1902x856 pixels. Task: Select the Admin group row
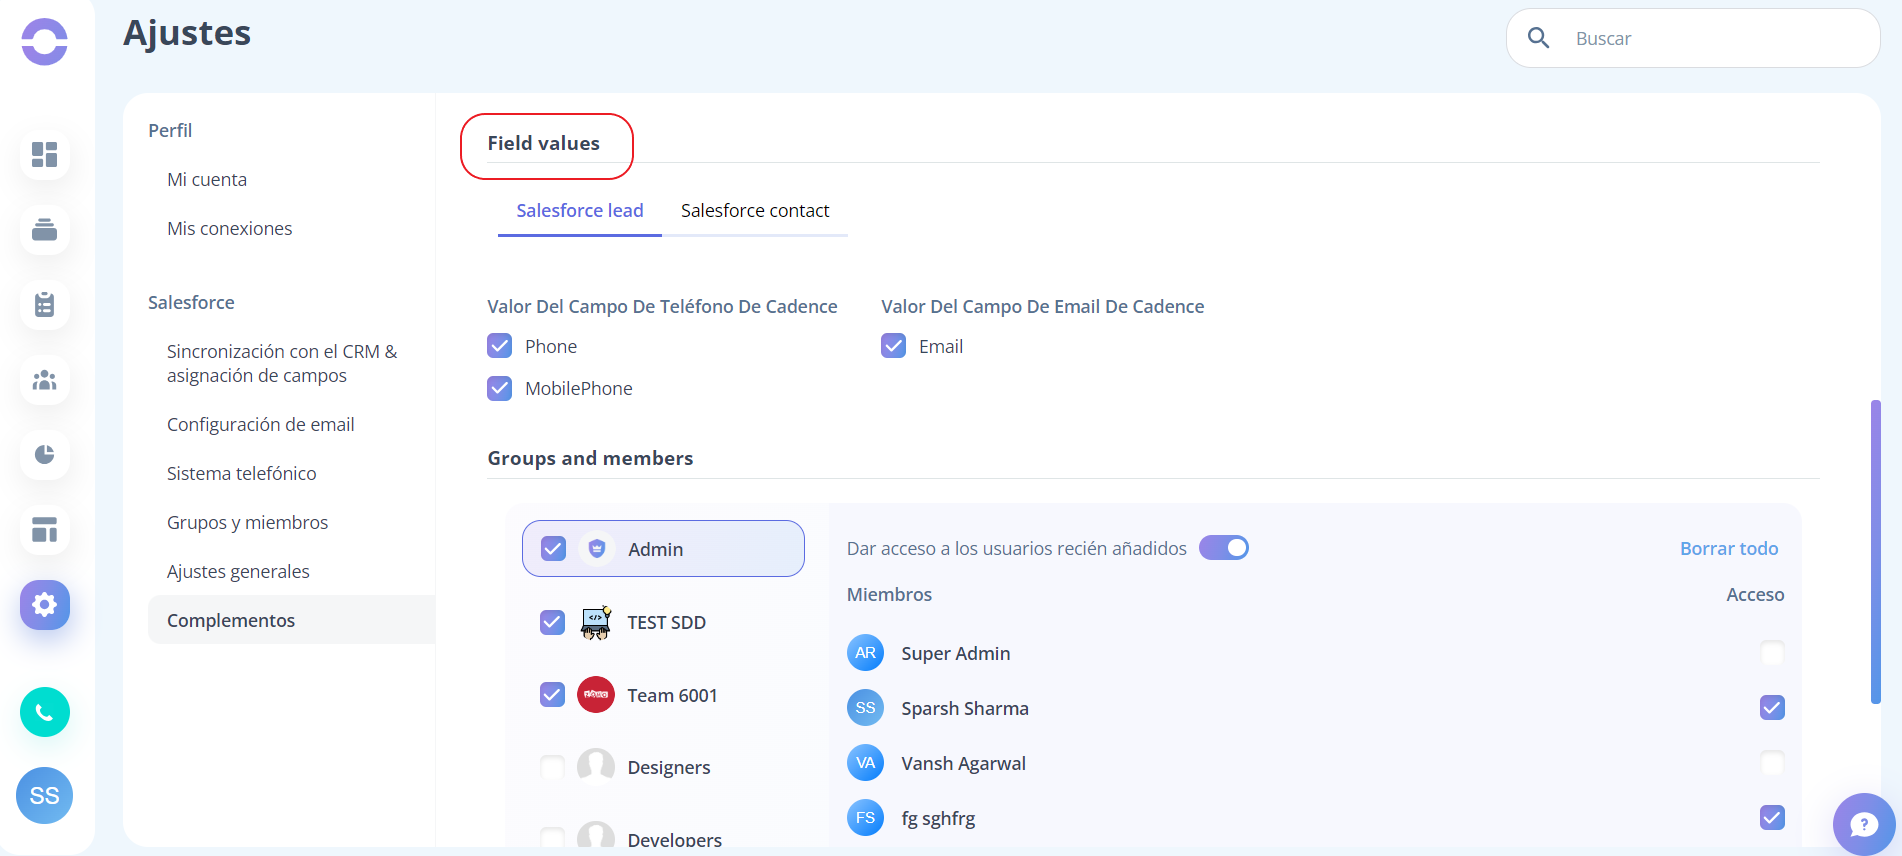pos(663,548)
